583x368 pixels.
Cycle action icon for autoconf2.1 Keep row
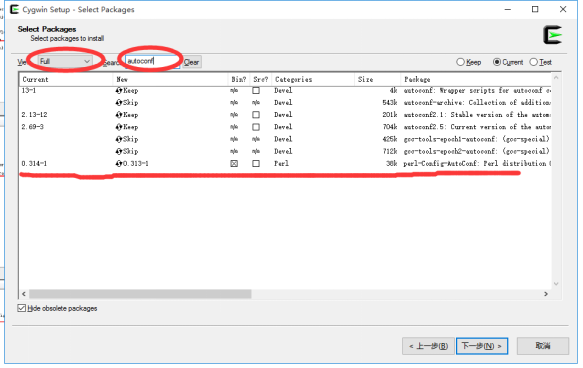tap(119, 115)
